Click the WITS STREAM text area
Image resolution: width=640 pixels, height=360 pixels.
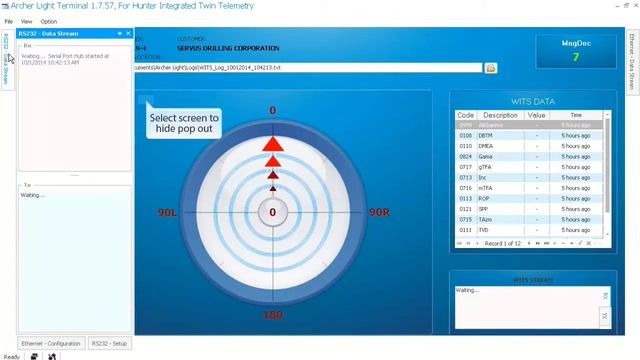(x=527, y=307)
